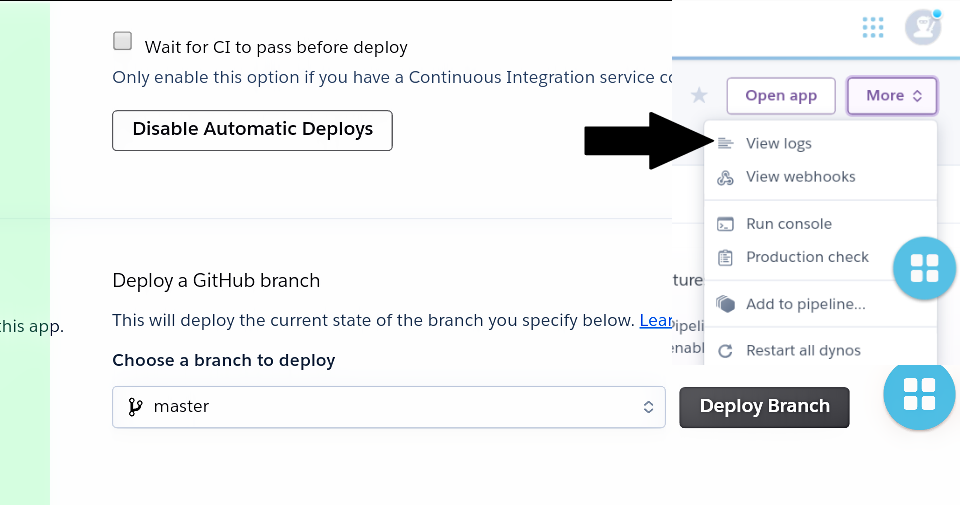Follow the Learn more link
960x505 pixels.
pos(656,320)
